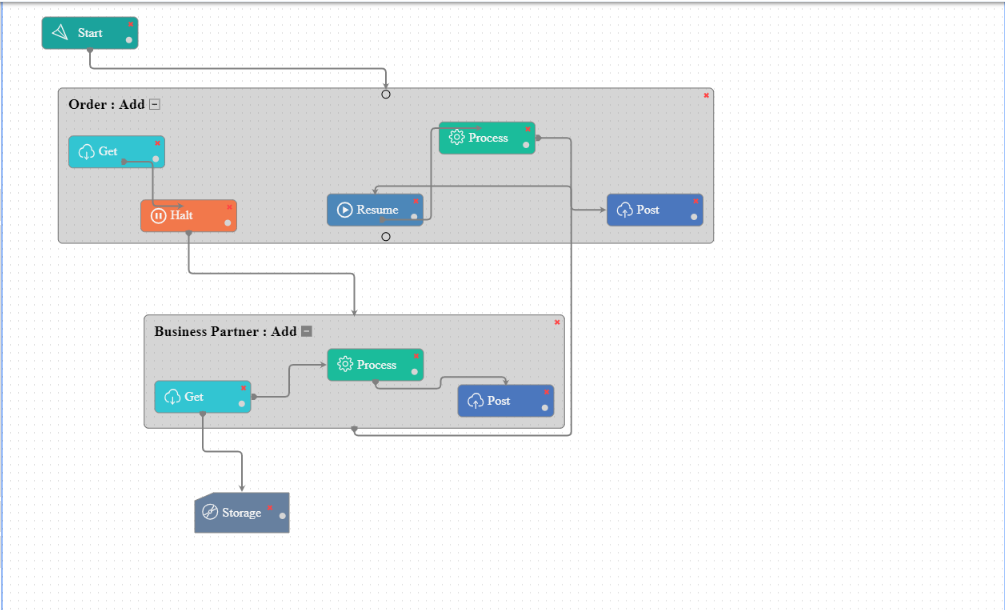Collapse the Business Partner : Add group
The width and height of the screenshot is (1005, 610).
click(x=307, y=332)
